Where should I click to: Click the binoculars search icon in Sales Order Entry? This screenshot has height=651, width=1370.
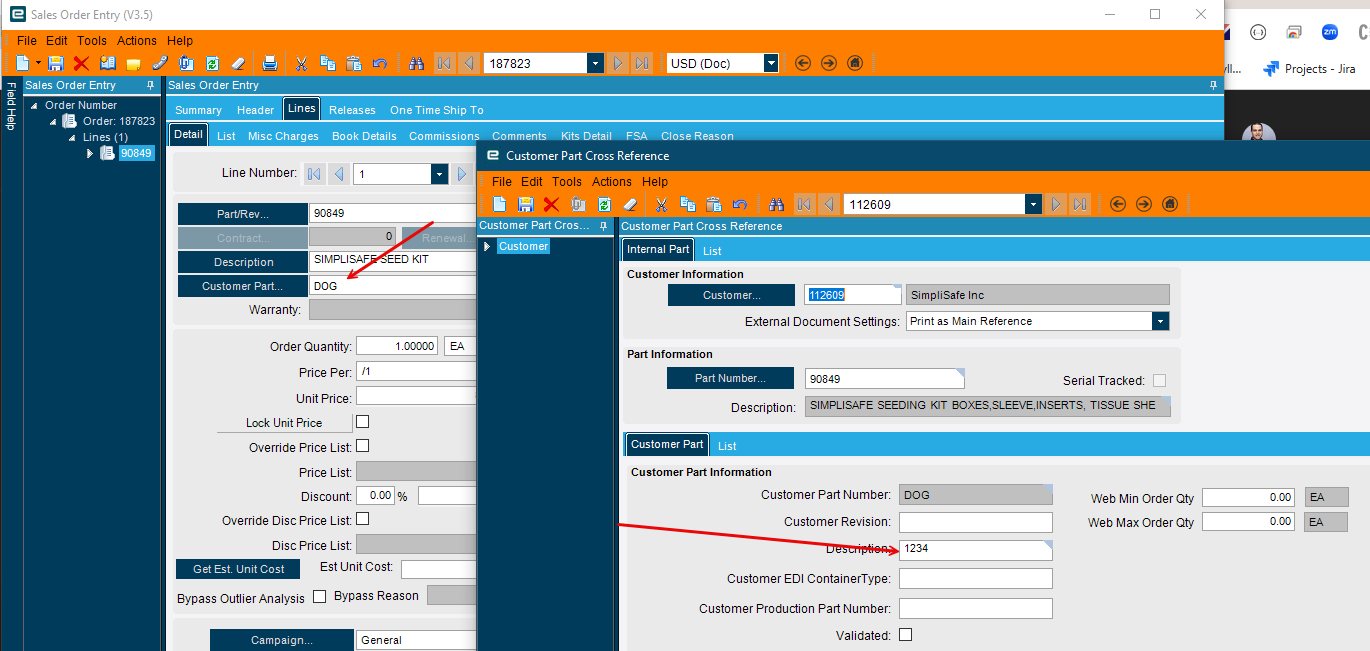coord(417,63)
